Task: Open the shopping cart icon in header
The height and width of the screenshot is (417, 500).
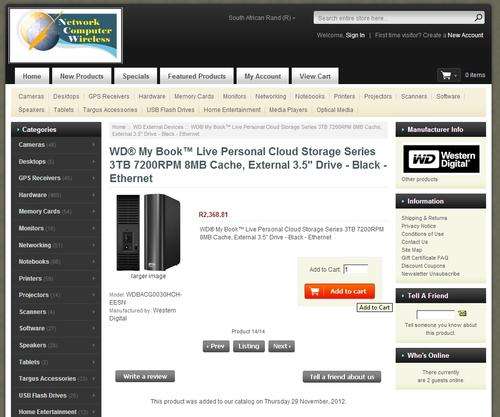Action: (445, 75)
